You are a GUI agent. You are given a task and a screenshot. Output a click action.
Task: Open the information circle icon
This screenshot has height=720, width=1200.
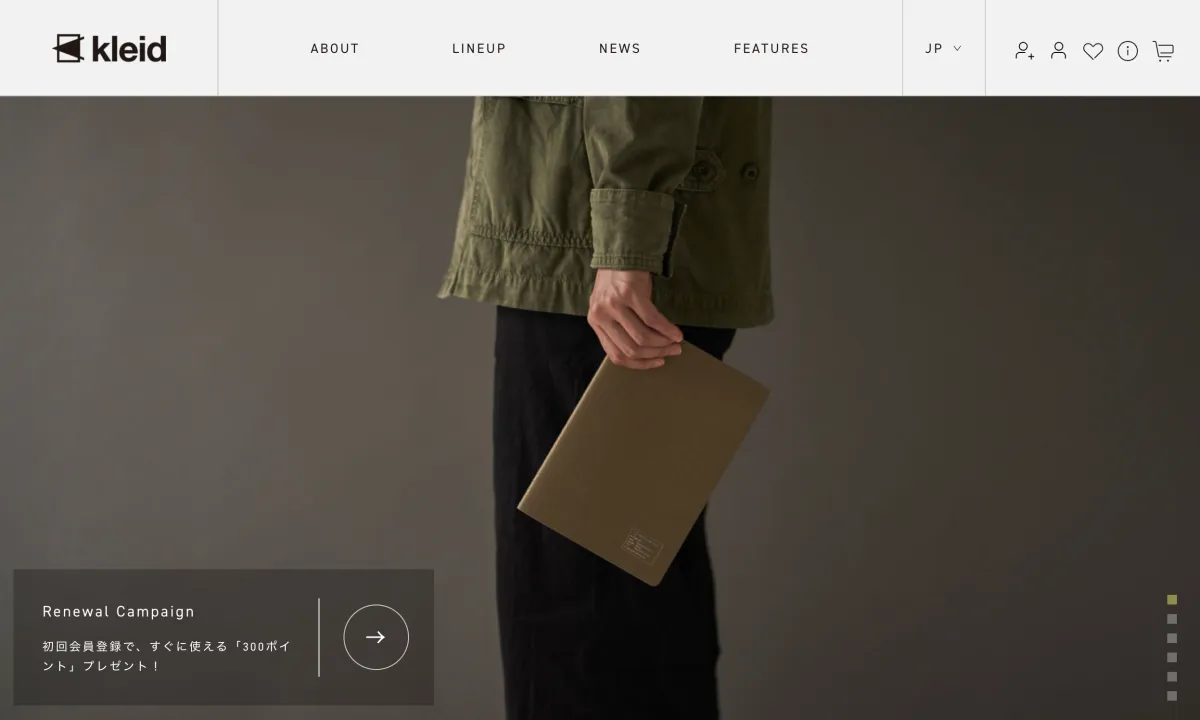pyautogui.click(x=1128, y=51)
